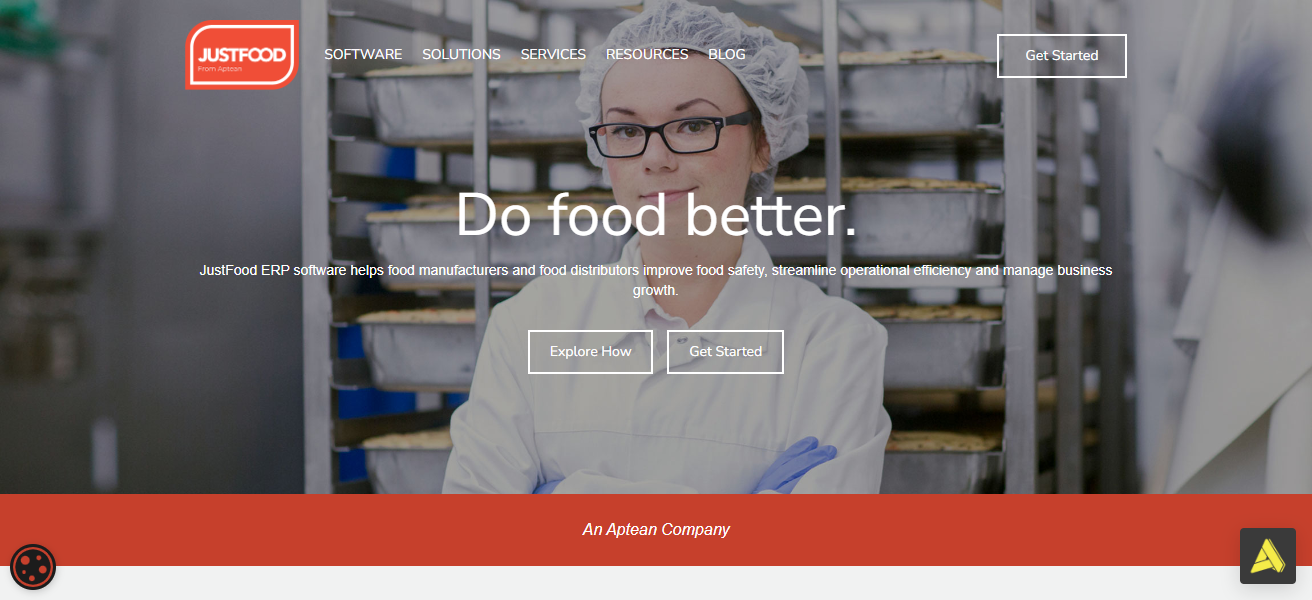The image size is (1312, 600).
Task: Select the Explore How button
Action: coord(590,352)
